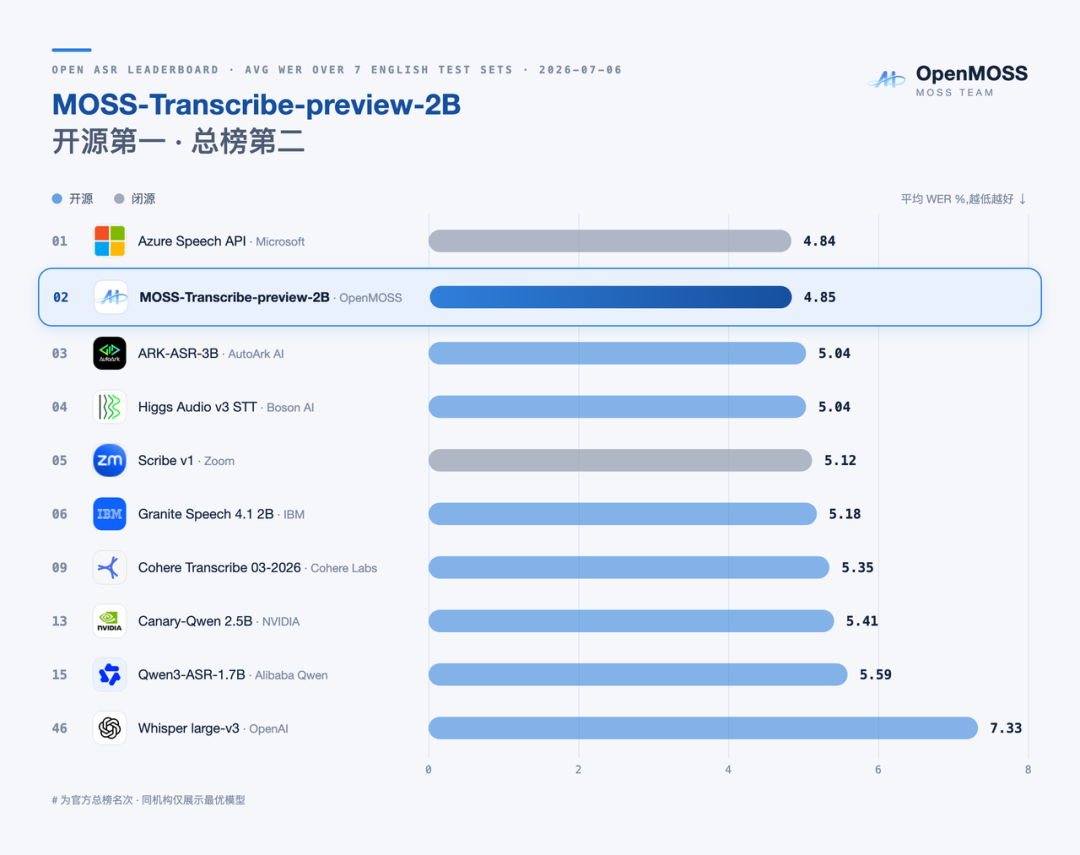Click the Cohere icon beside Cohere Transcribe

tap(110, 568)
